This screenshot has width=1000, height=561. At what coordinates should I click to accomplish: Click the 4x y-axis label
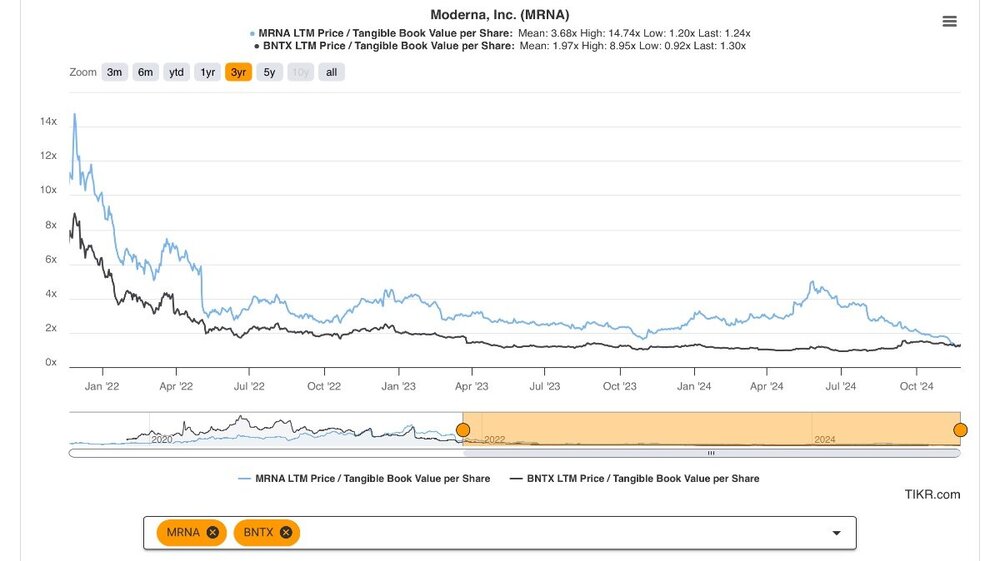[x=51, y=294]
